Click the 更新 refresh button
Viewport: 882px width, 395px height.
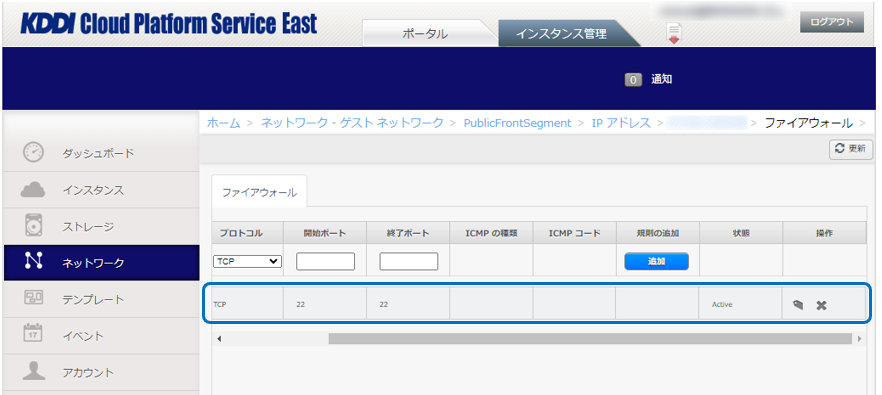pos(850,149)
